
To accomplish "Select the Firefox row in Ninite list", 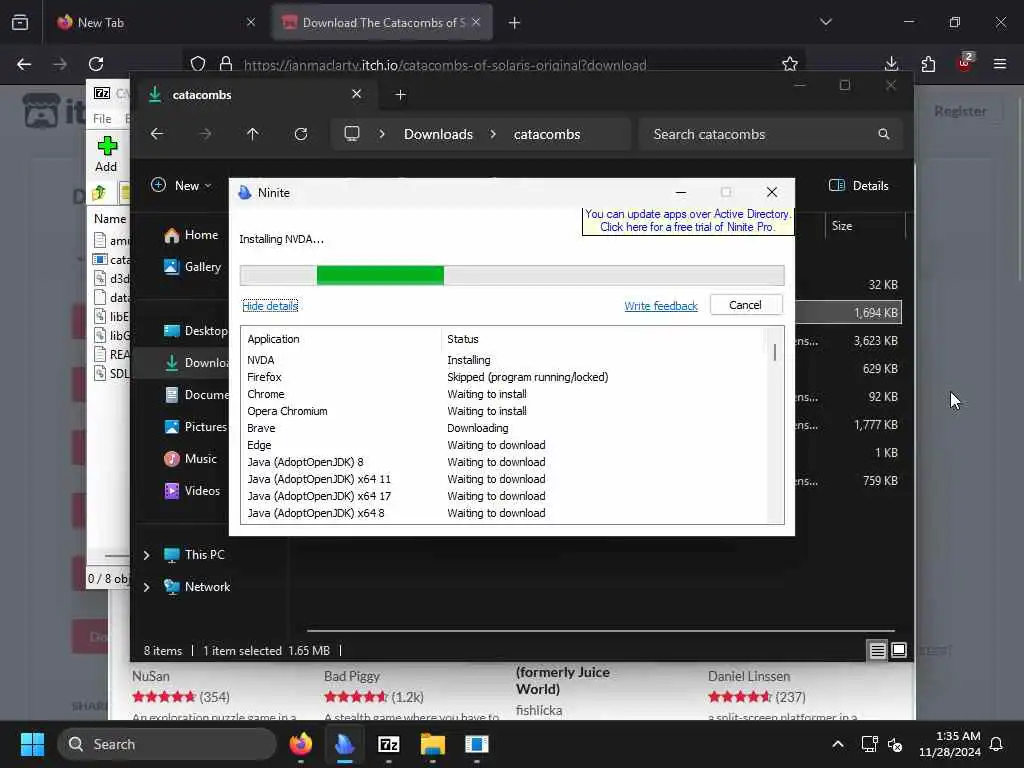I will pyautogui.click(x=503, y=377).
